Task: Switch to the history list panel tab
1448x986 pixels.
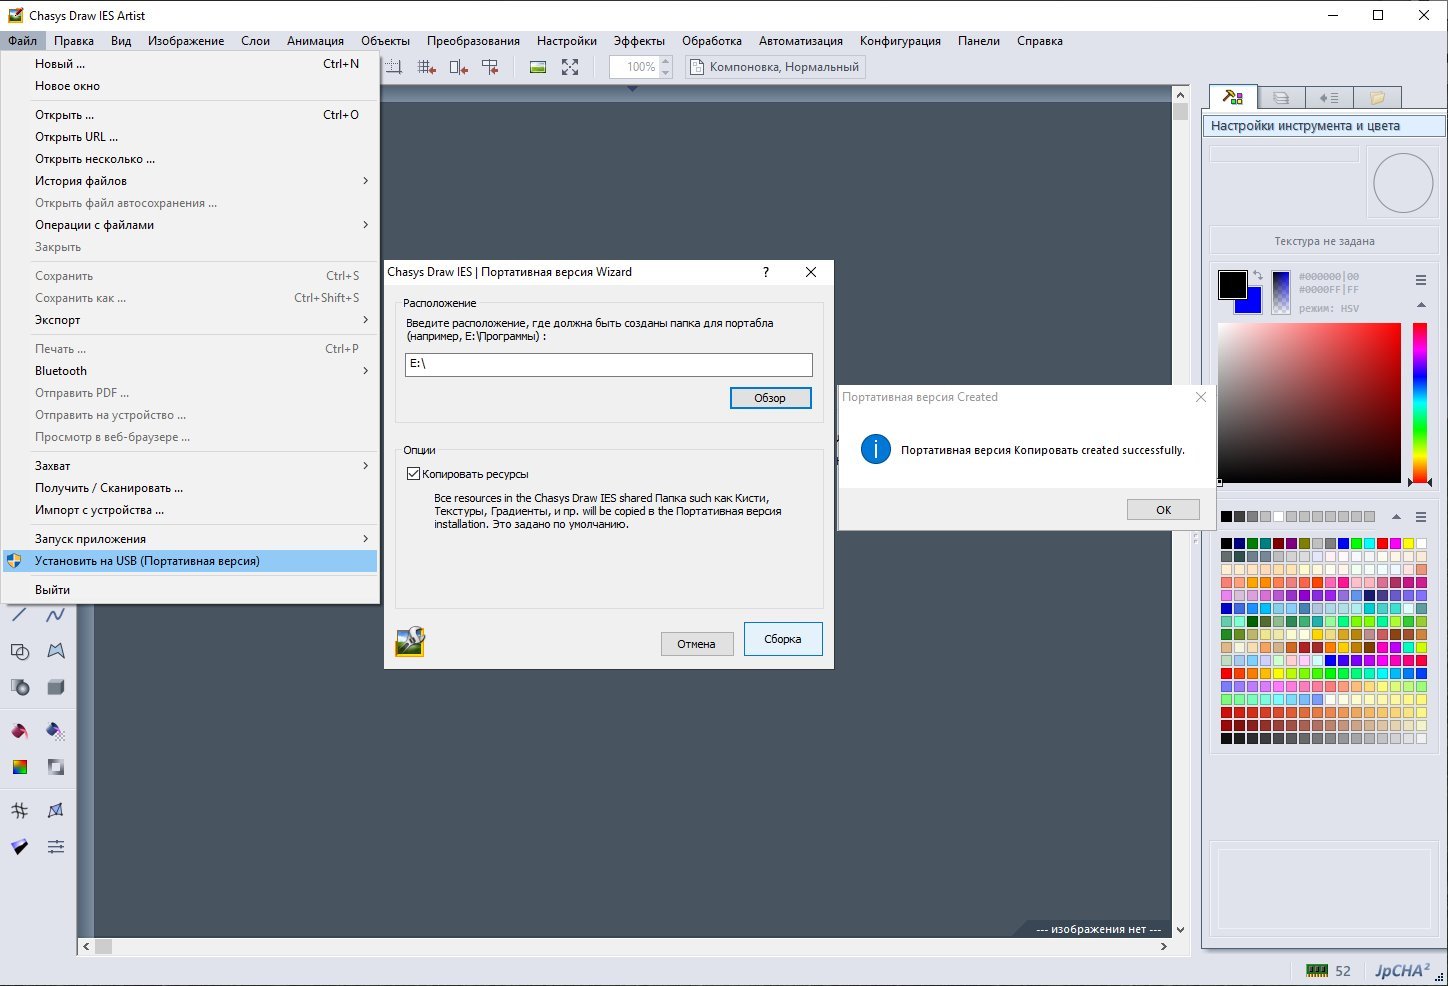Action: point(1329,98)
